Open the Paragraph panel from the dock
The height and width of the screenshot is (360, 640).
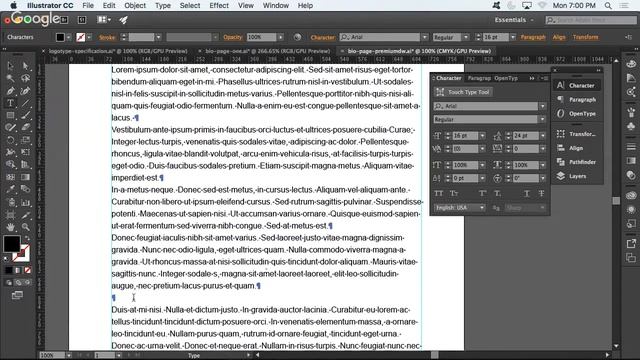[x=576, y=99]
